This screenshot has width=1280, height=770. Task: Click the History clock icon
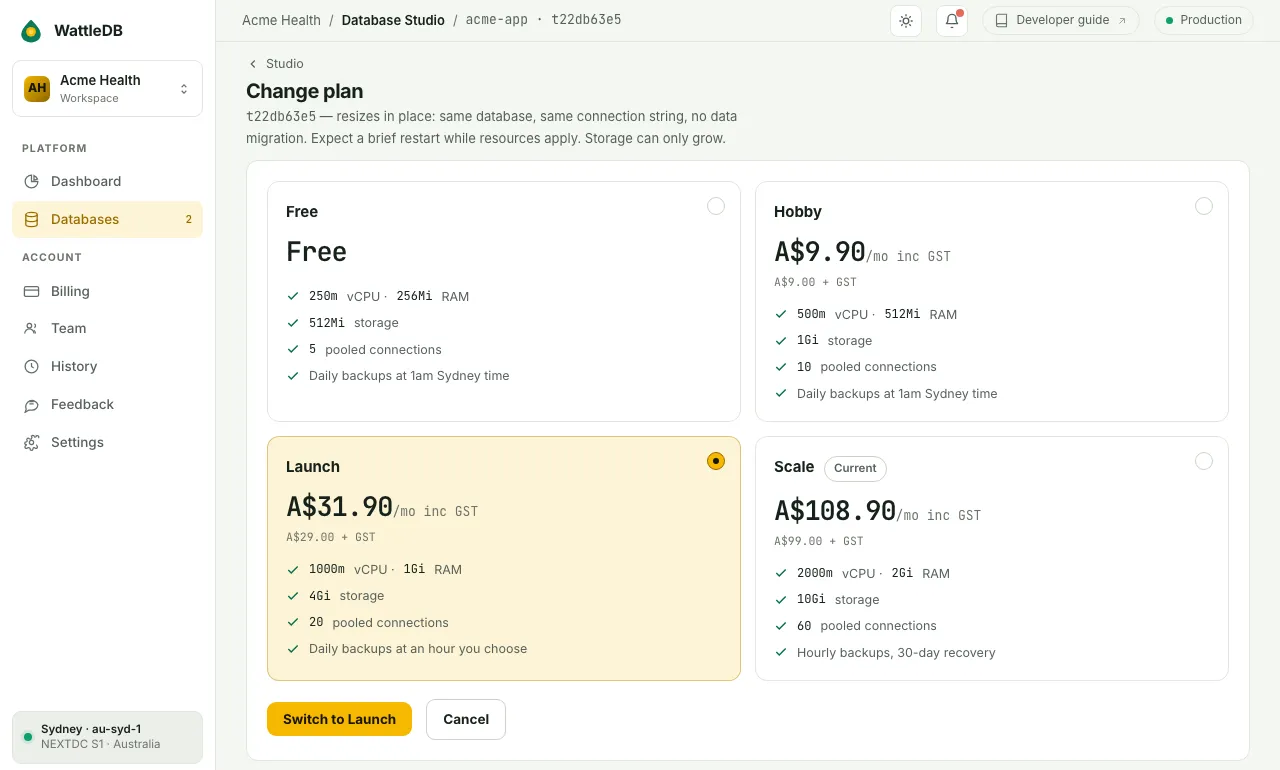pyautogui.click(x=31, y=366)
